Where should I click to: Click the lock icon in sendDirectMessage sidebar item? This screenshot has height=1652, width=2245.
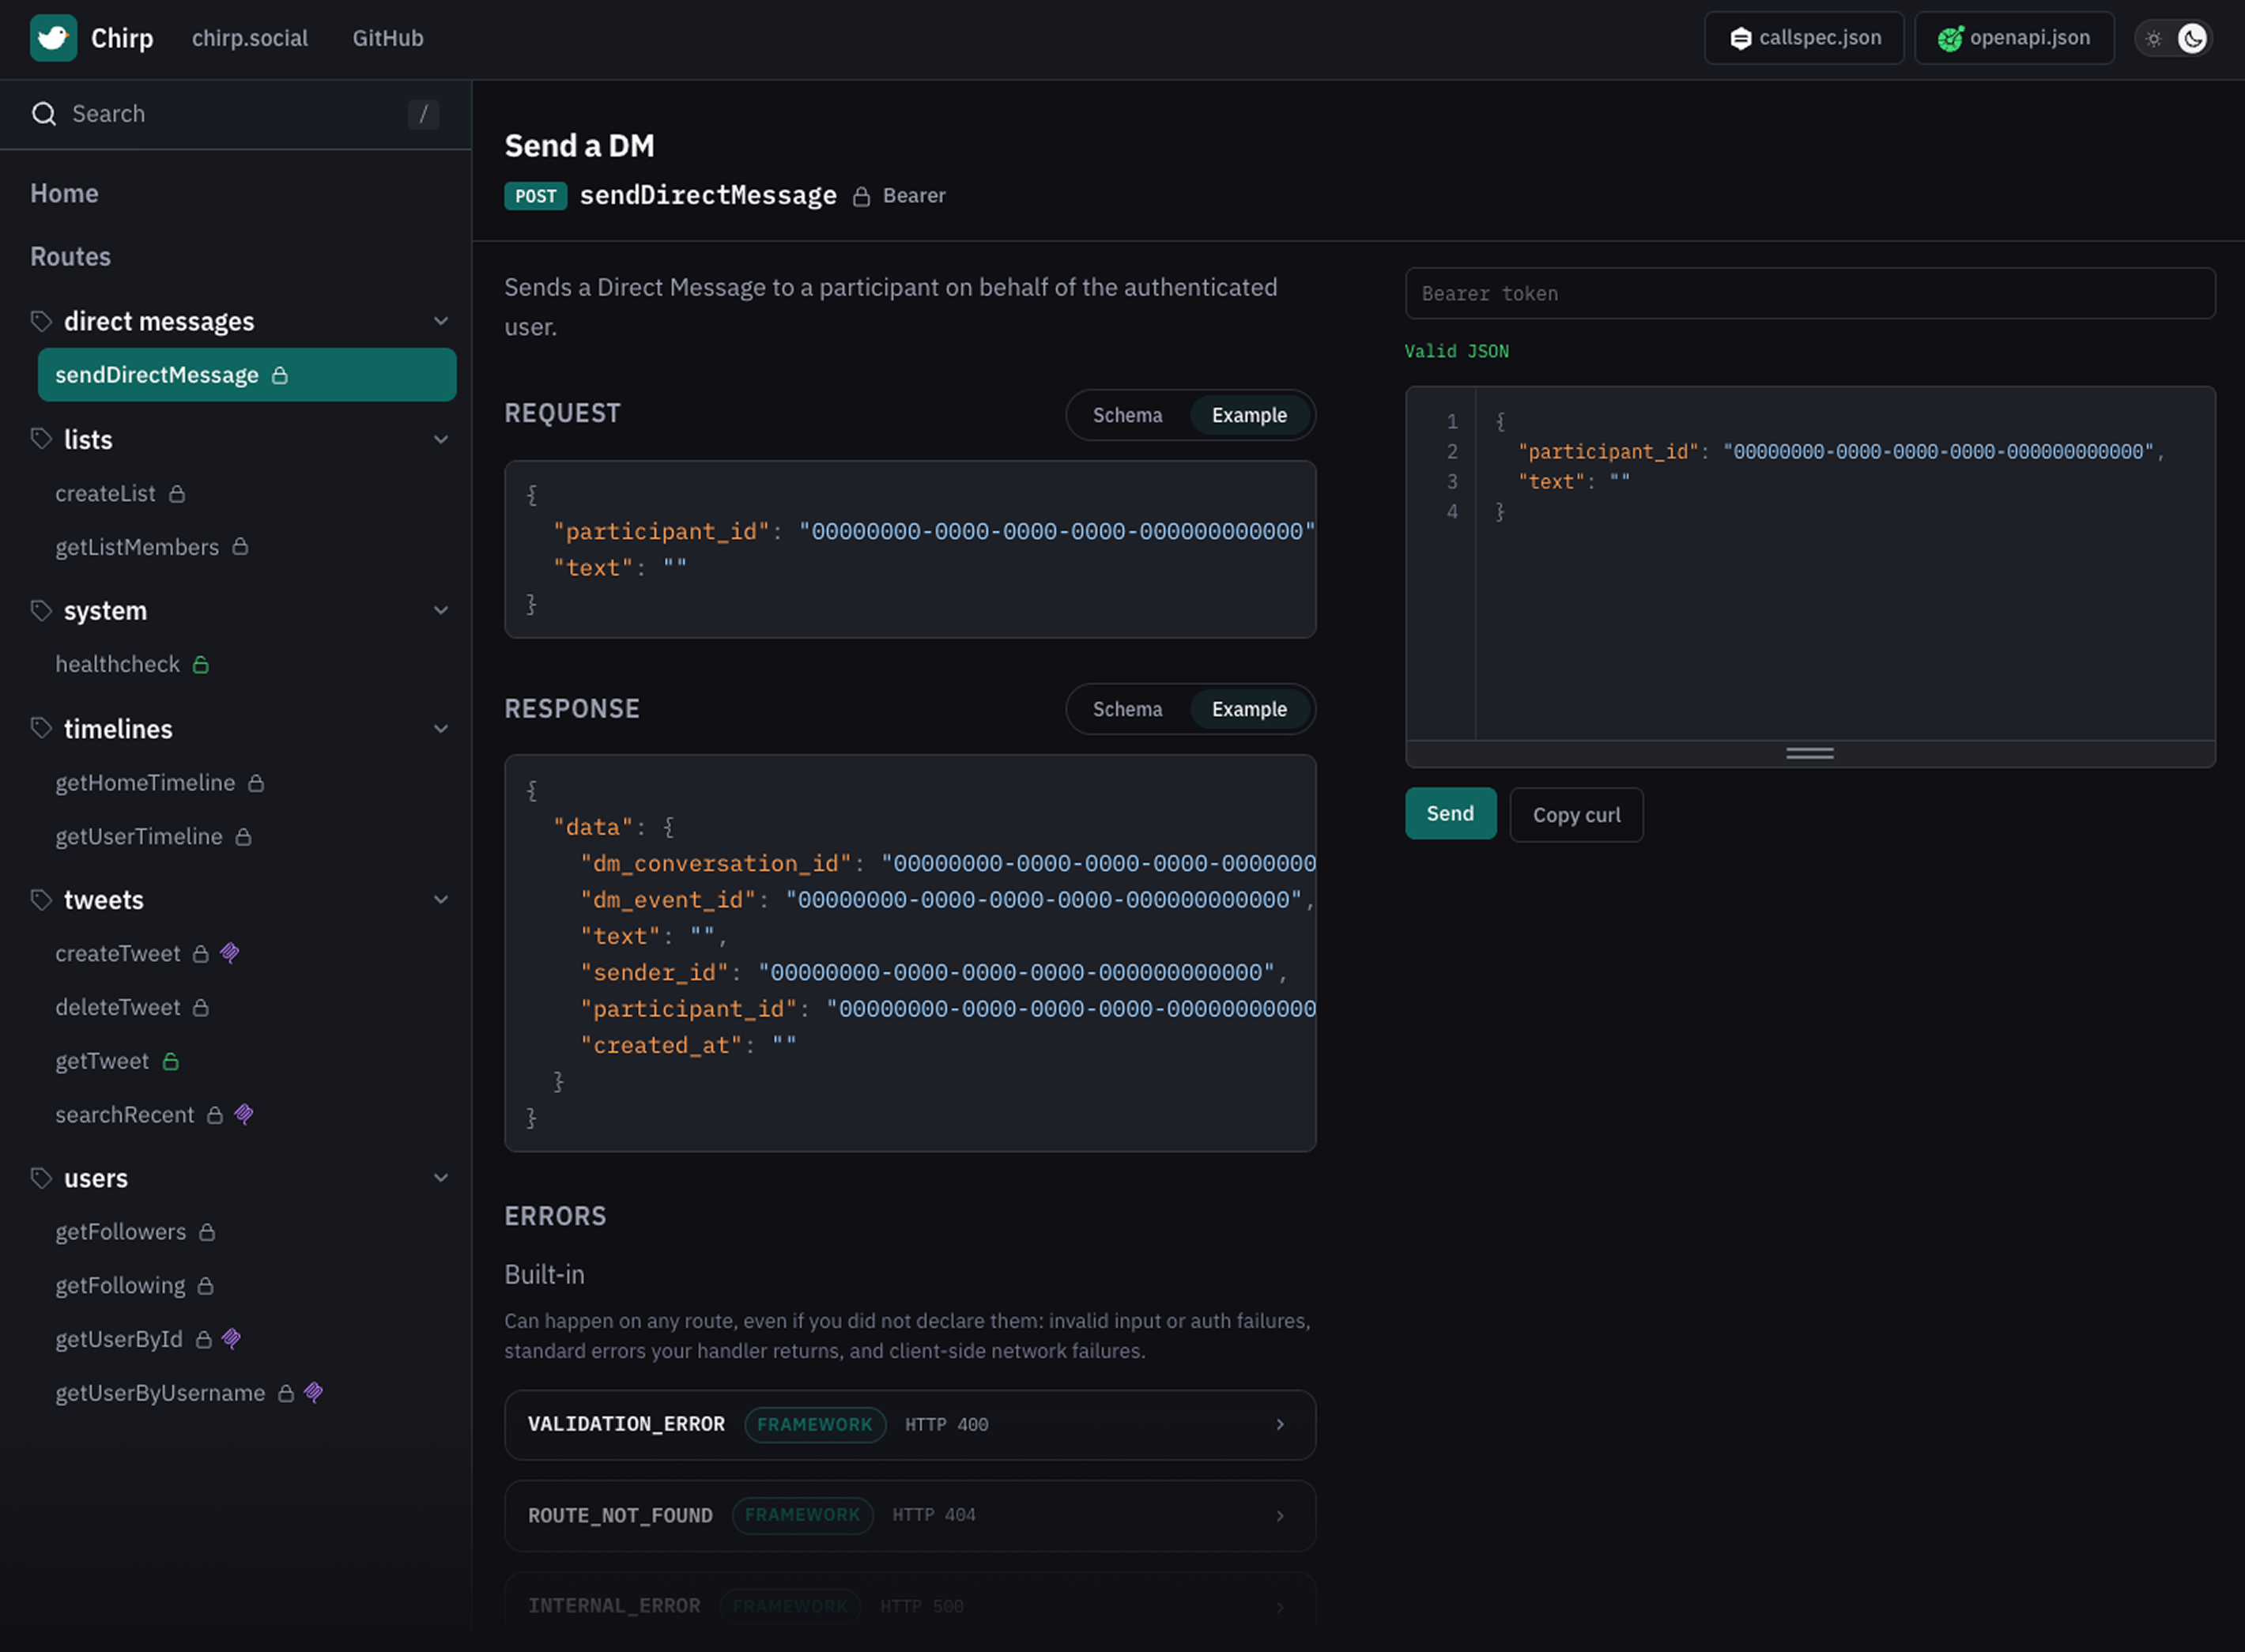pyautogui.click(x=280, y=375)
